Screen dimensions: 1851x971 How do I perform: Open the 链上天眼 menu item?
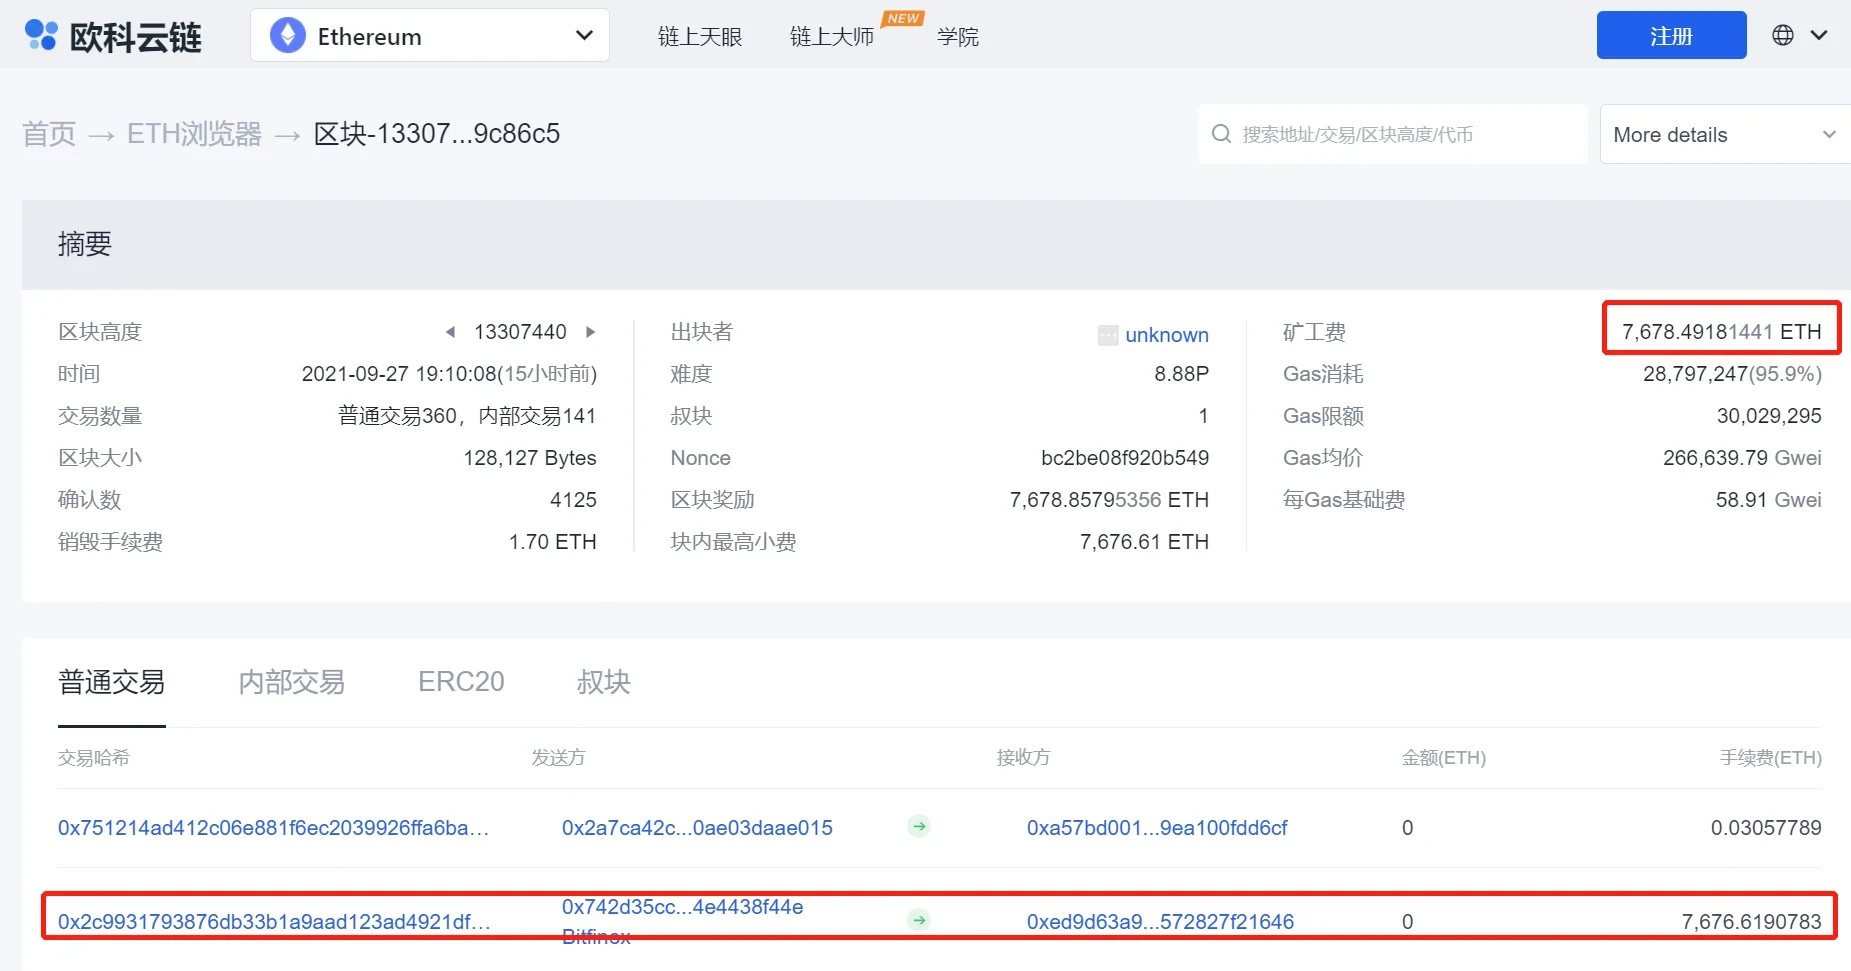699,37
